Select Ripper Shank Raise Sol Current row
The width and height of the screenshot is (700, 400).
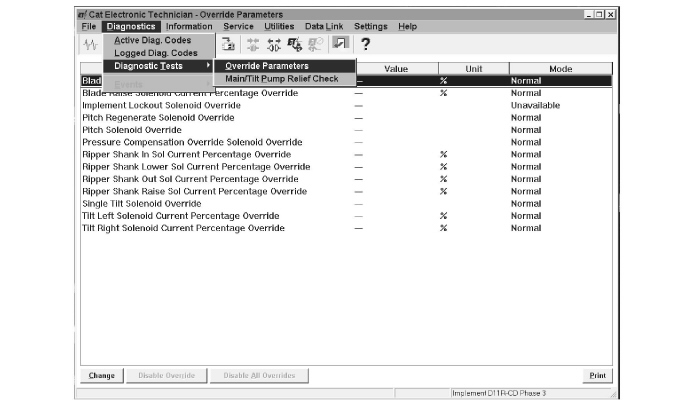tap(346, 192)
